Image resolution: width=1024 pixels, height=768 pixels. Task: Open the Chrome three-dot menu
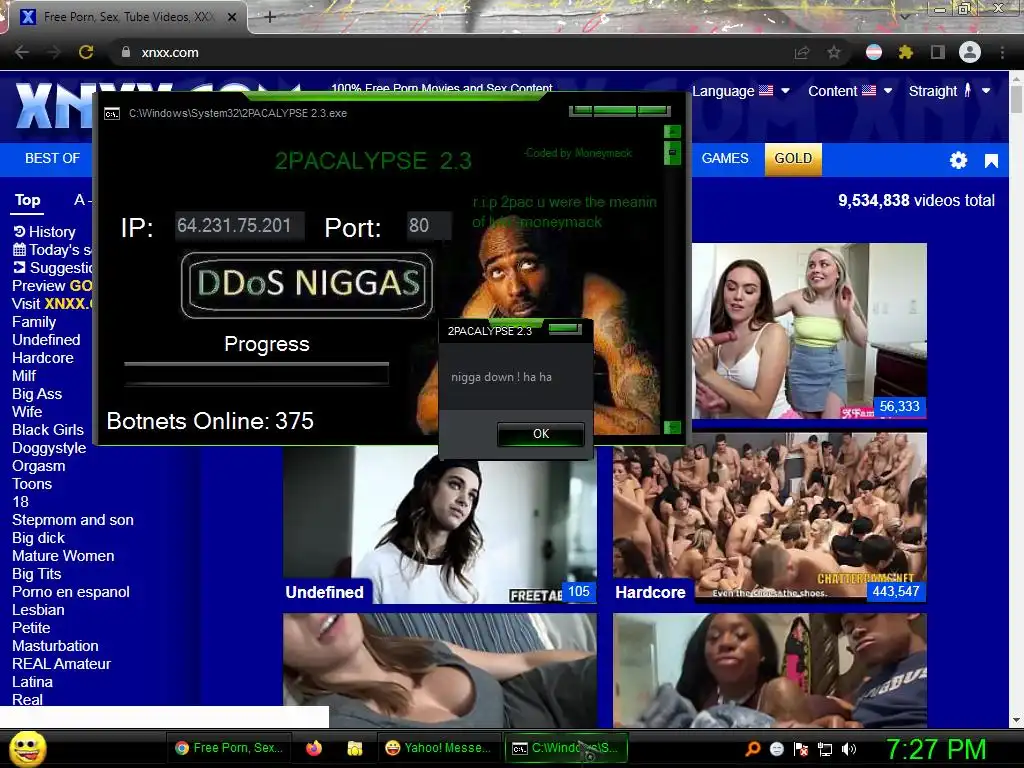click(x=1002, y=52)
